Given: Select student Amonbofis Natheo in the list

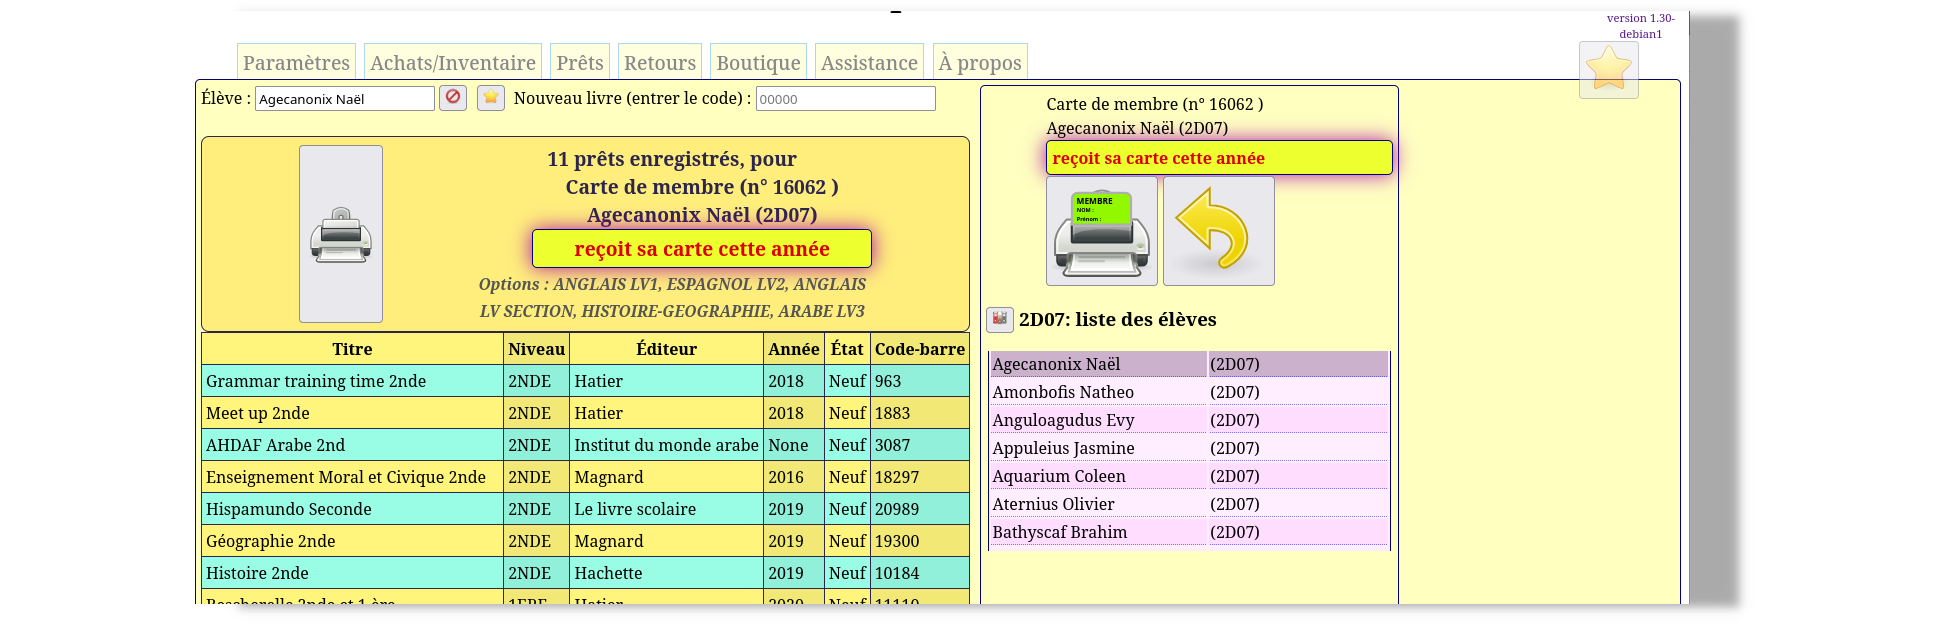Looking at the screenshot, I should pyautogui.click(x=1063, y=392).
